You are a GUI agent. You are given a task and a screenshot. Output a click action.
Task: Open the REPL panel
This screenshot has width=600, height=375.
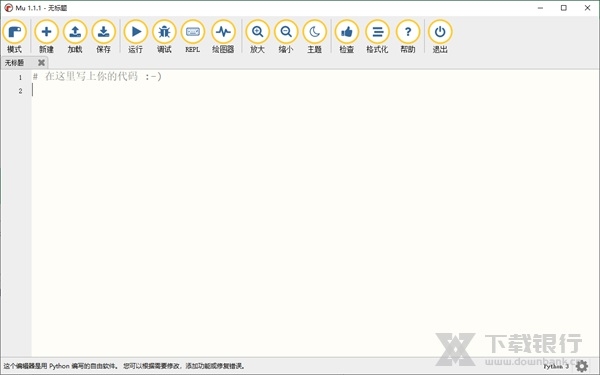[192, 36]
